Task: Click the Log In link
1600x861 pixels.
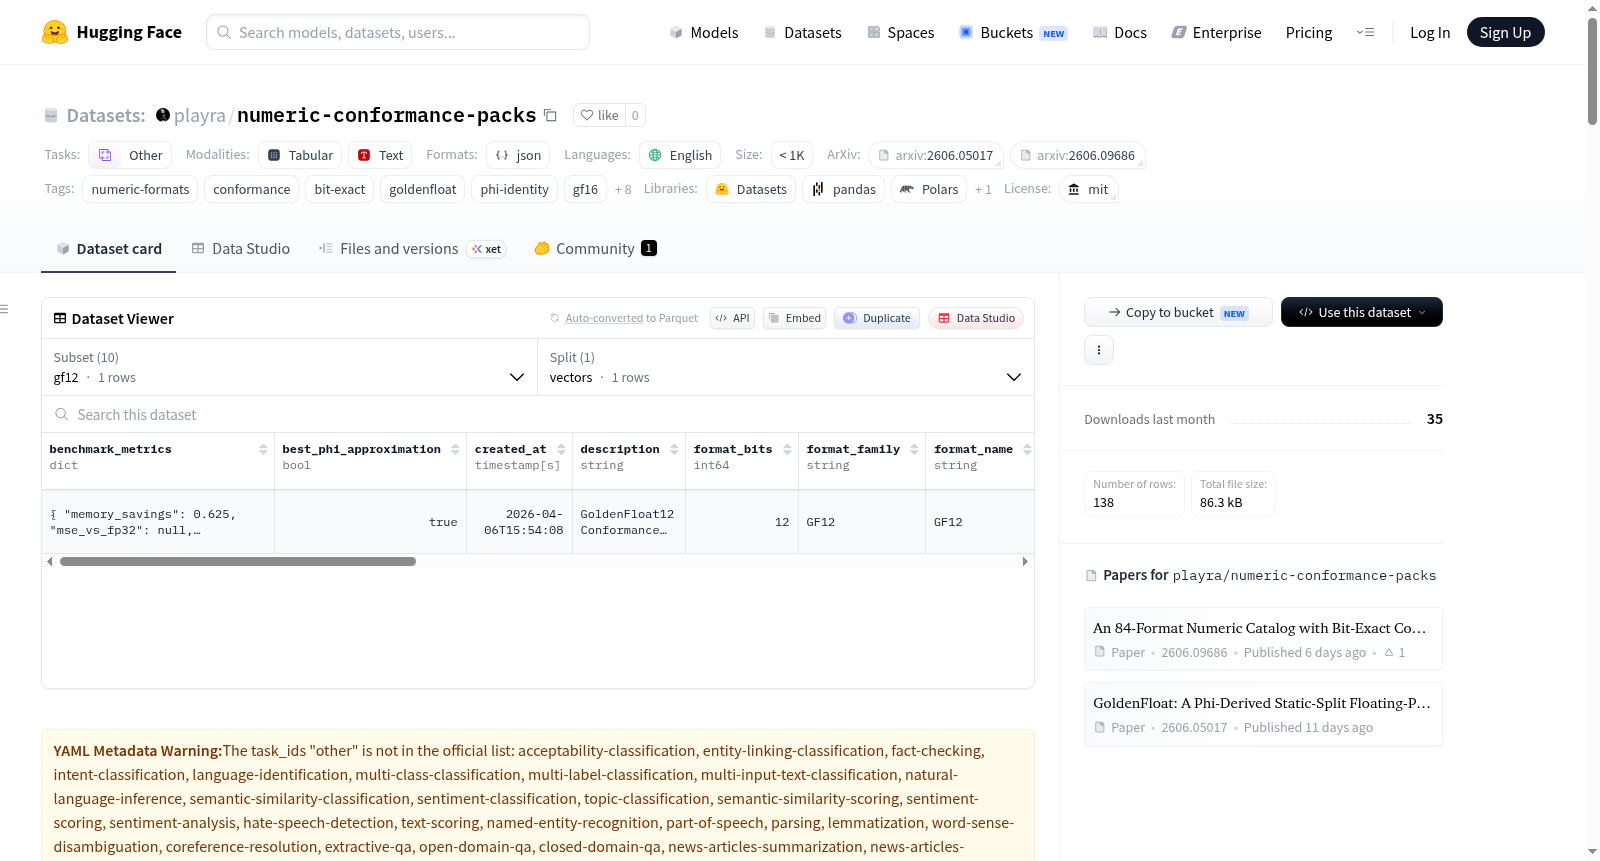Action: (x=1430, y=32)
